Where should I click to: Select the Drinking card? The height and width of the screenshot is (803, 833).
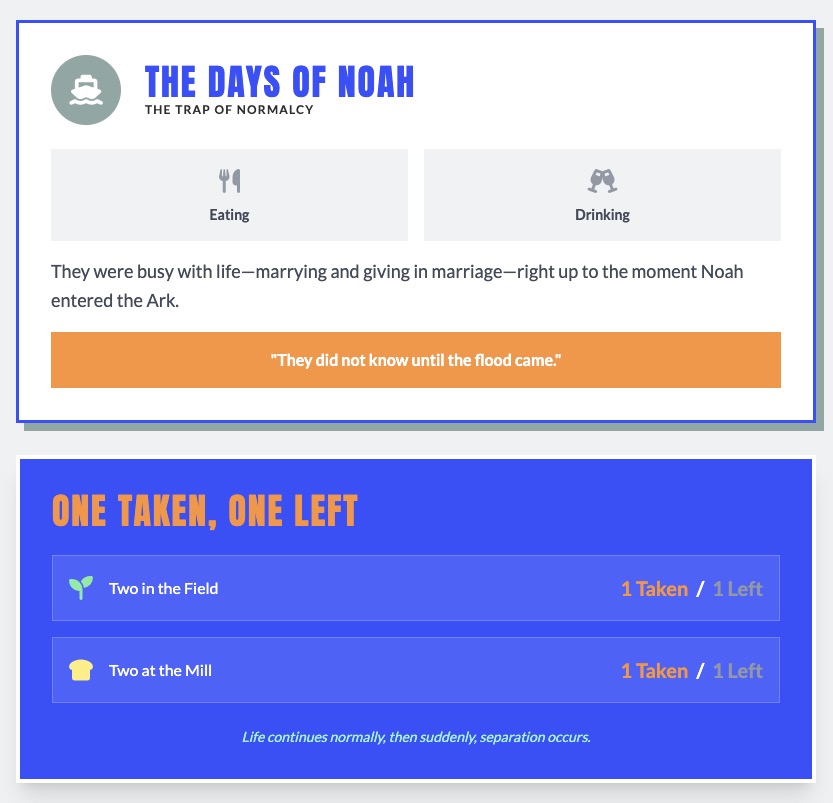tap(602, 196)
